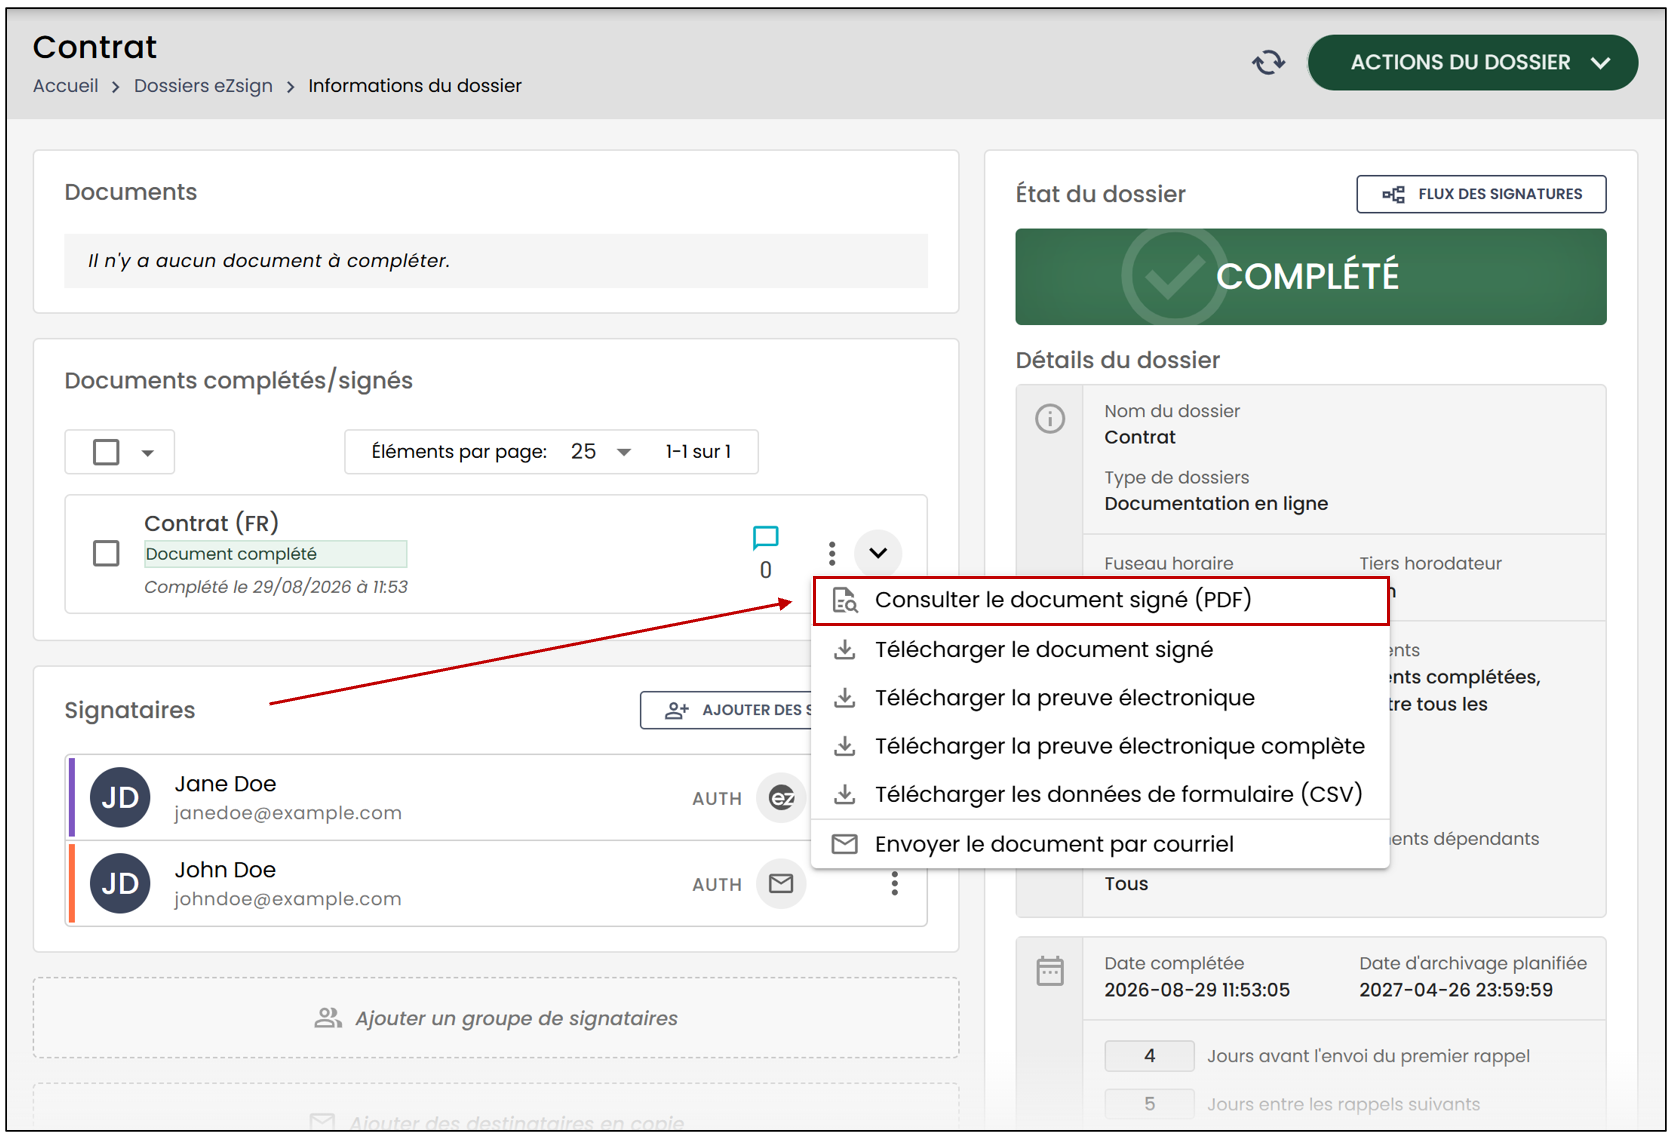Click the refresh sync icon
1672x1142 pixels.
(x=1269, y=63)
